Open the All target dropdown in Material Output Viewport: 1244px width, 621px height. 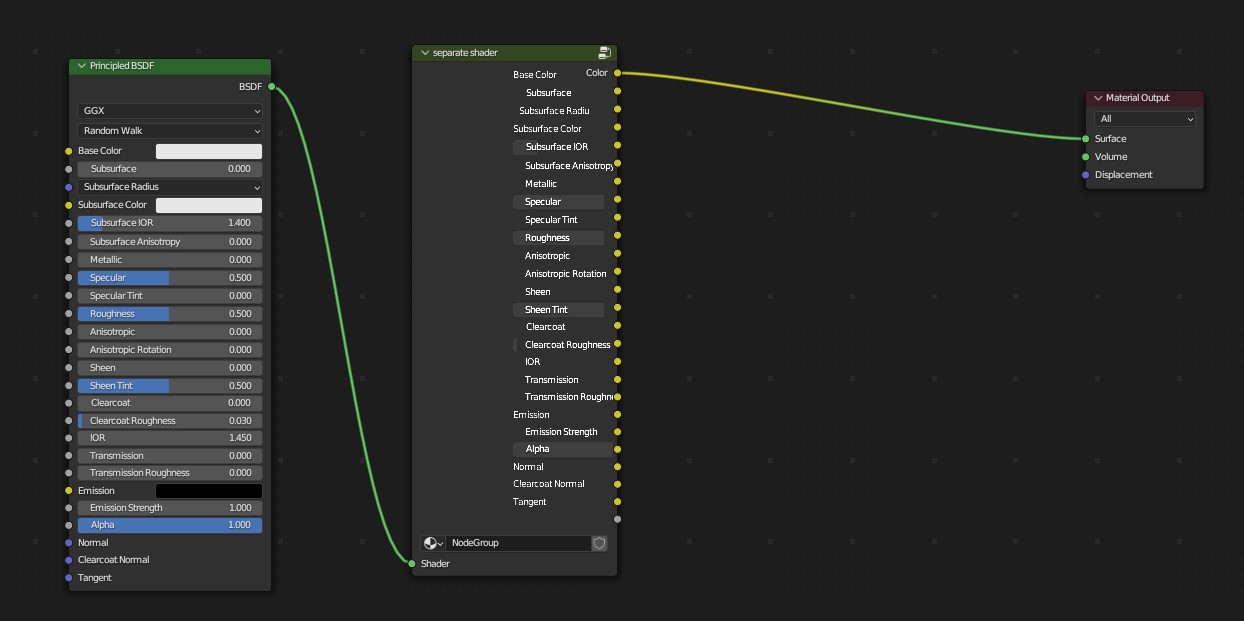click(x=1145, y=119)
